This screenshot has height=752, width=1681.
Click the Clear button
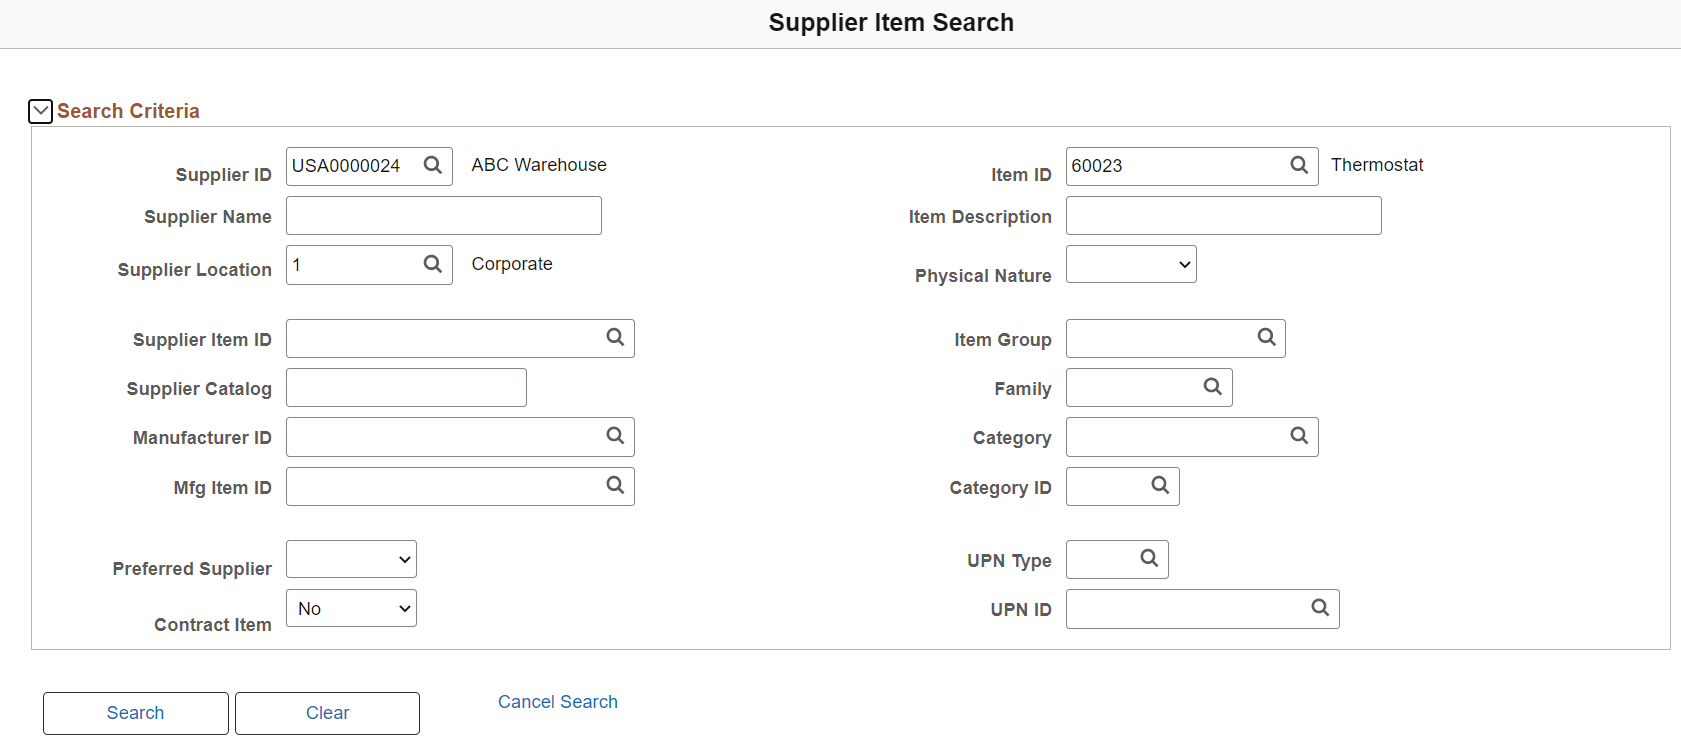[x=327, y=713]
